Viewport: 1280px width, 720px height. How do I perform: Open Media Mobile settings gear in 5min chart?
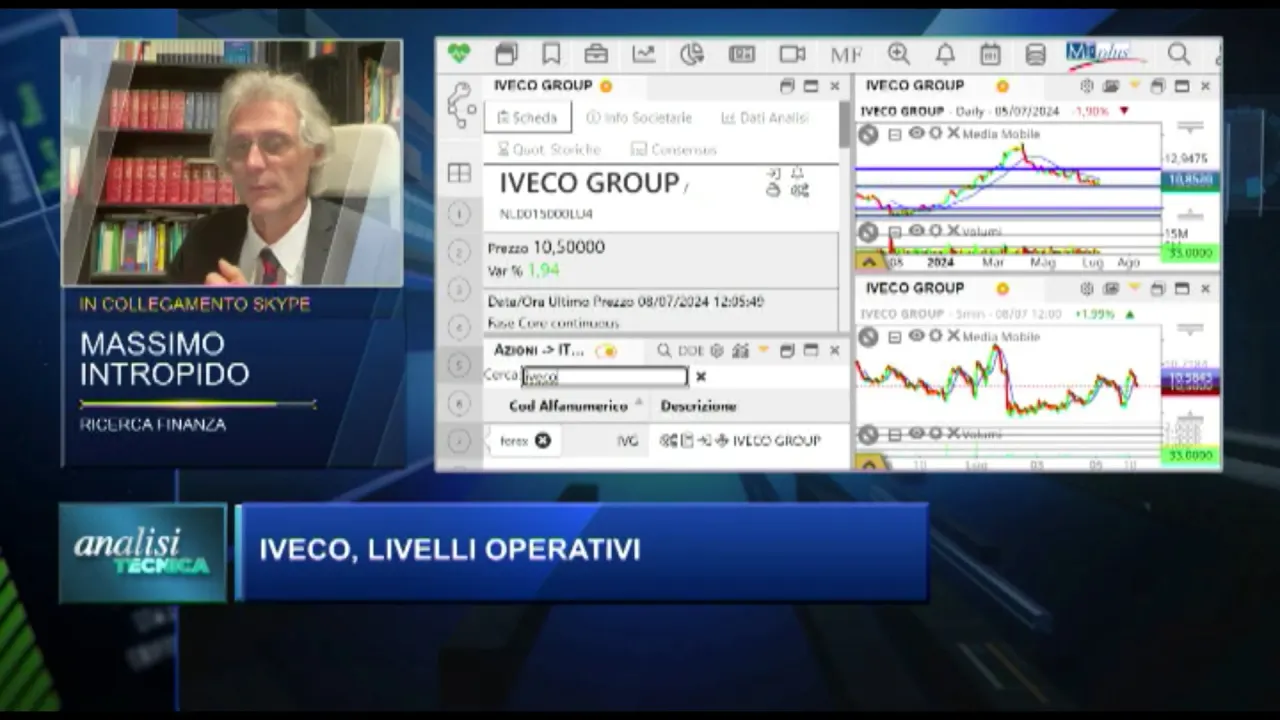tap(935, 336)
